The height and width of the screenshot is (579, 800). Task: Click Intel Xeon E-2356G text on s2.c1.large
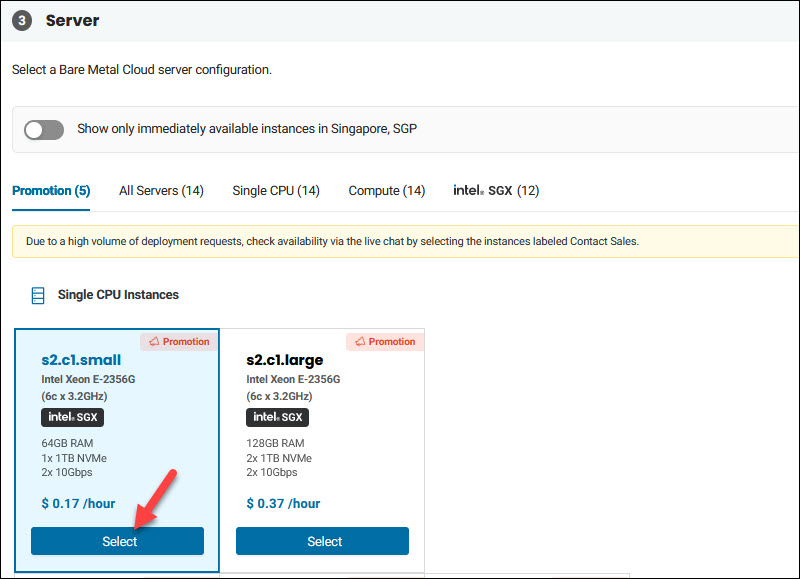[293, 380]
